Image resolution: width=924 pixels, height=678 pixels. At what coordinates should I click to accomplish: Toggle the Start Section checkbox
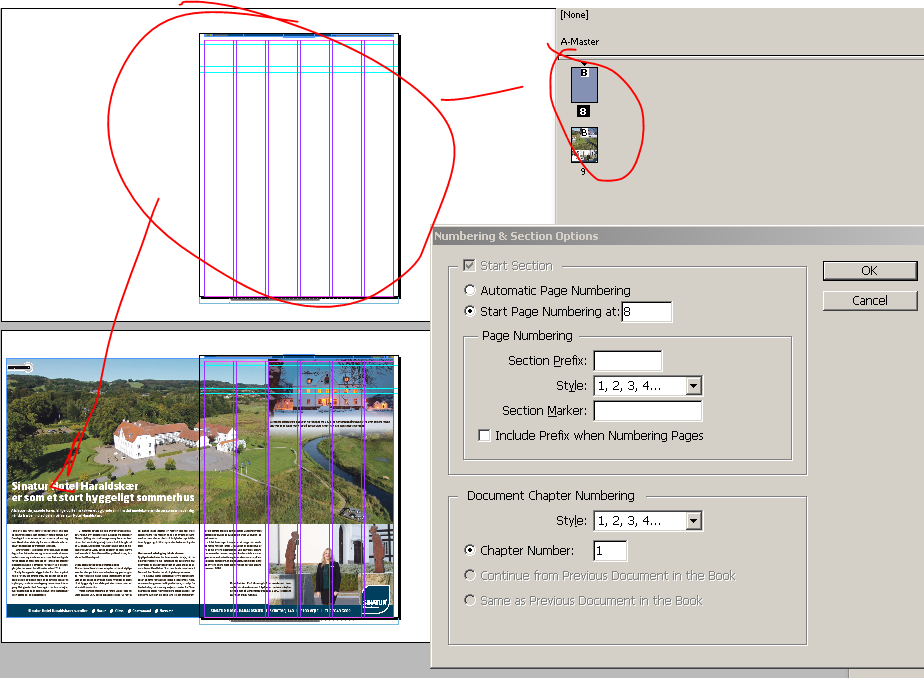pyautogui.click(x=469, y=266)
